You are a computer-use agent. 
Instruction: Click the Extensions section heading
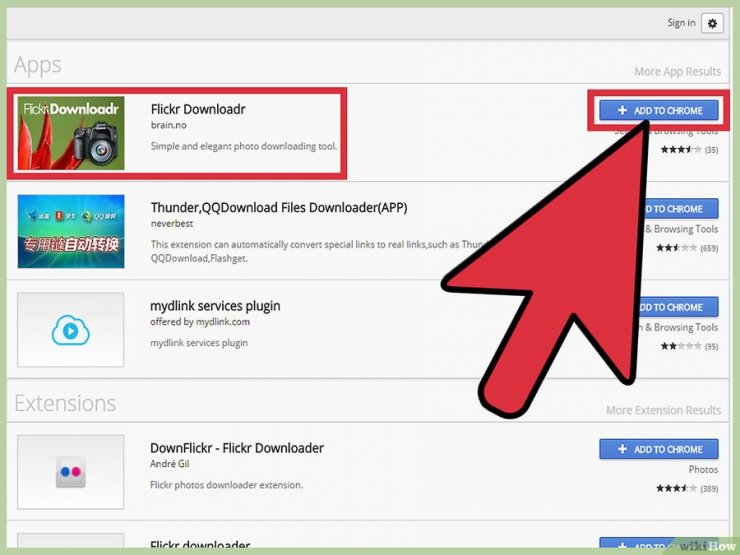click(65, 404)
